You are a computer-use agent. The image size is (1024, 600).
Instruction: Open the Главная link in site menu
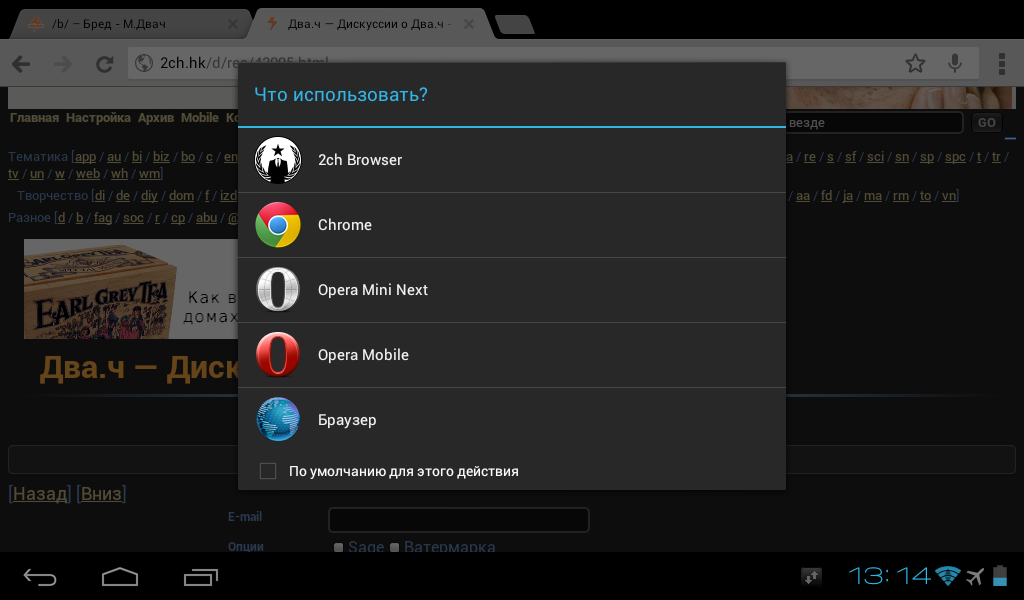click(x=34, y=118)
